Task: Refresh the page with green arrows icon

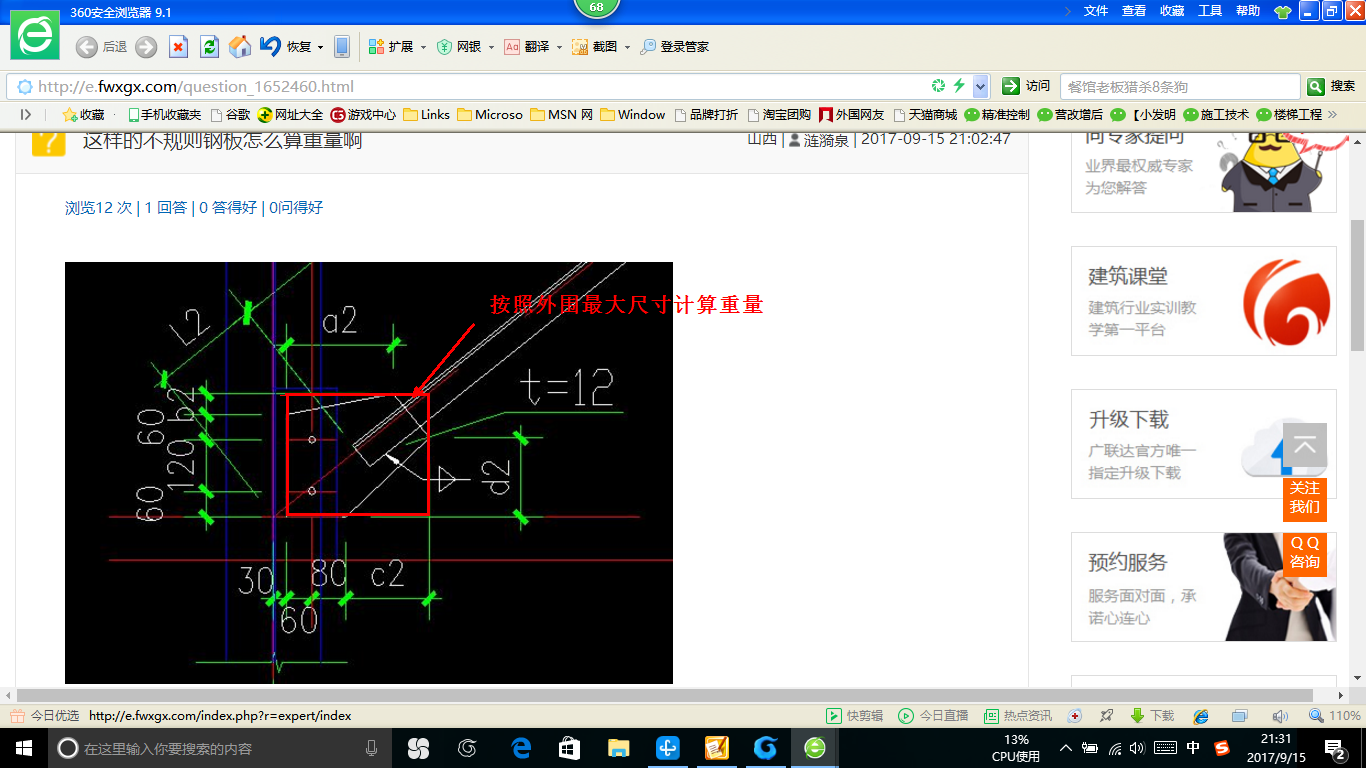Action: pos(209,47)
